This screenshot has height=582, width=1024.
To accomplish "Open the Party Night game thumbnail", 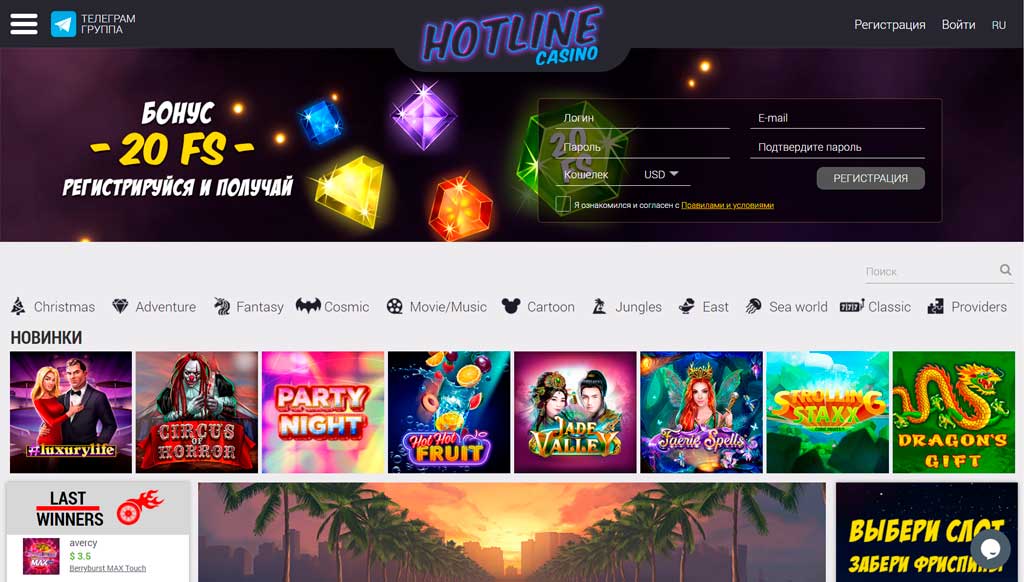I will tap(323, 412).
